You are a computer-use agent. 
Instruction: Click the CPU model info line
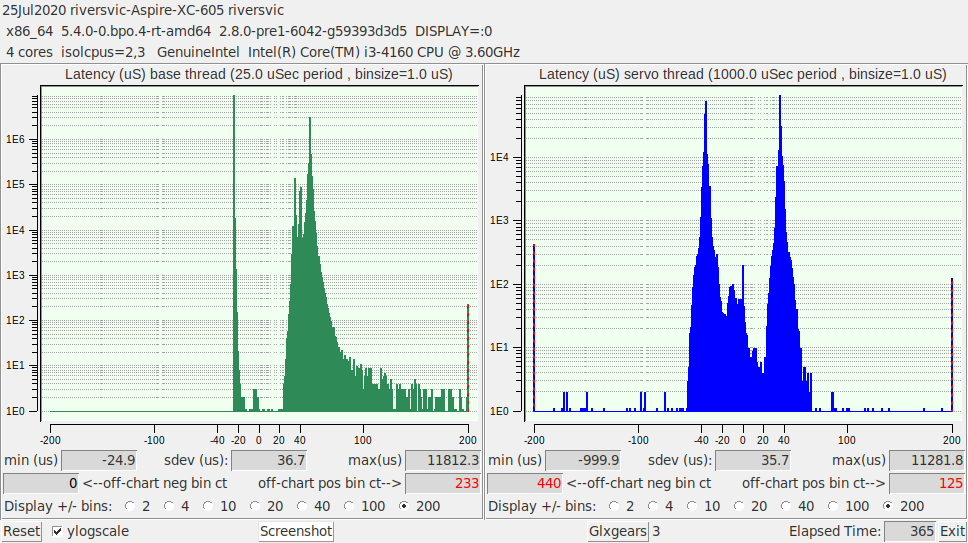click(x=263, y=52)
